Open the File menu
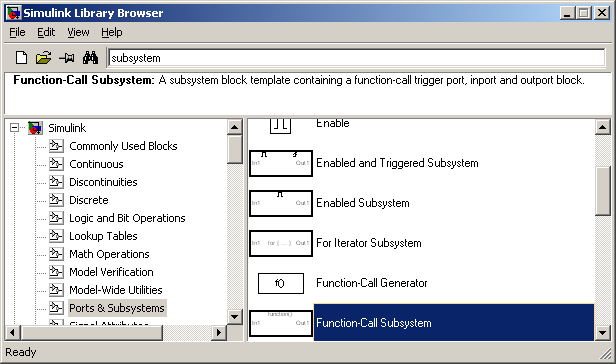This screenshot has width=616, height=364. coord(17,32)
